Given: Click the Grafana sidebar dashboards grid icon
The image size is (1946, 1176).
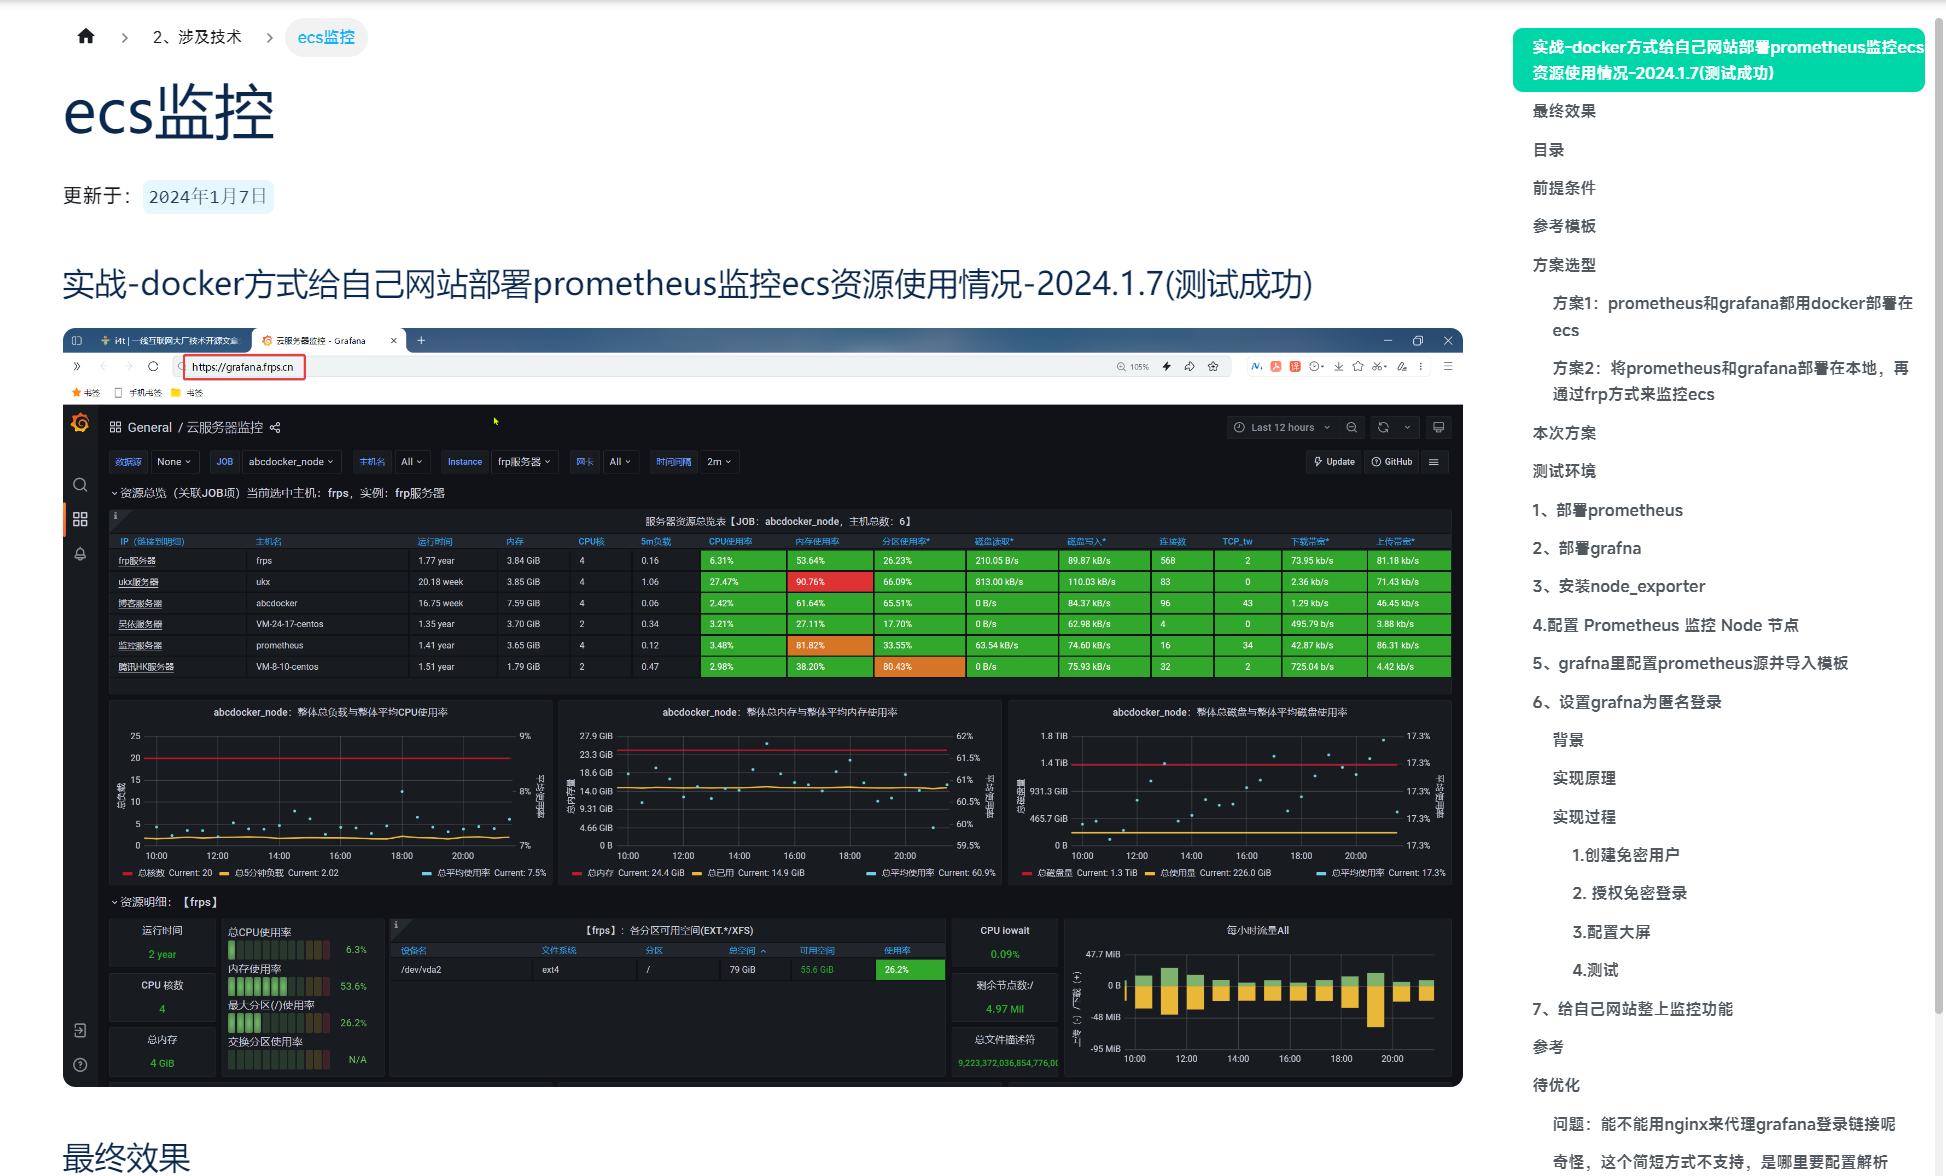Looking at the screenshot, I should coord(80,519).
